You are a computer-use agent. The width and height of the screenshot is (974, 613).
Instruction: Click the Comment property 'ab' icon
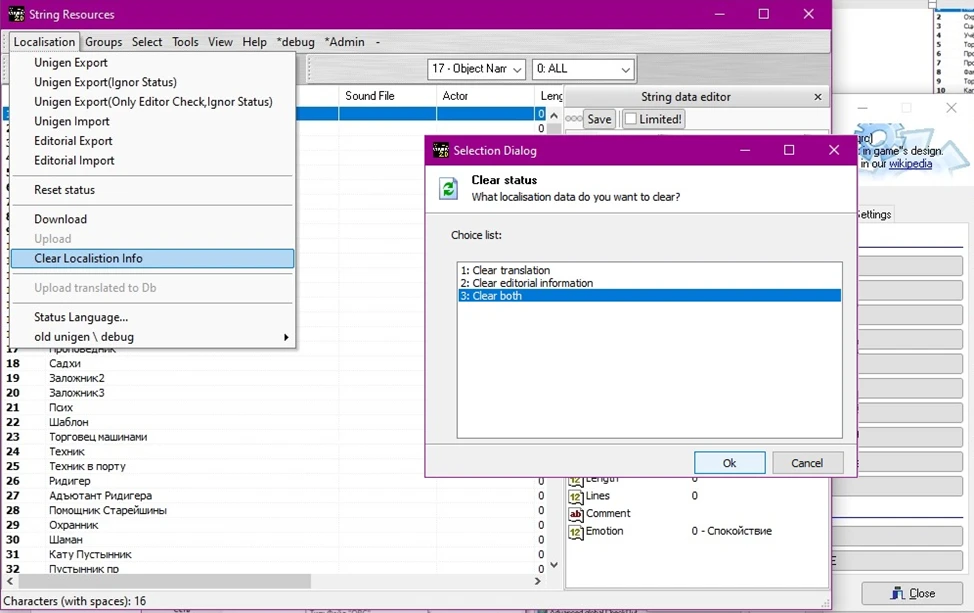[x=576, y=514]
